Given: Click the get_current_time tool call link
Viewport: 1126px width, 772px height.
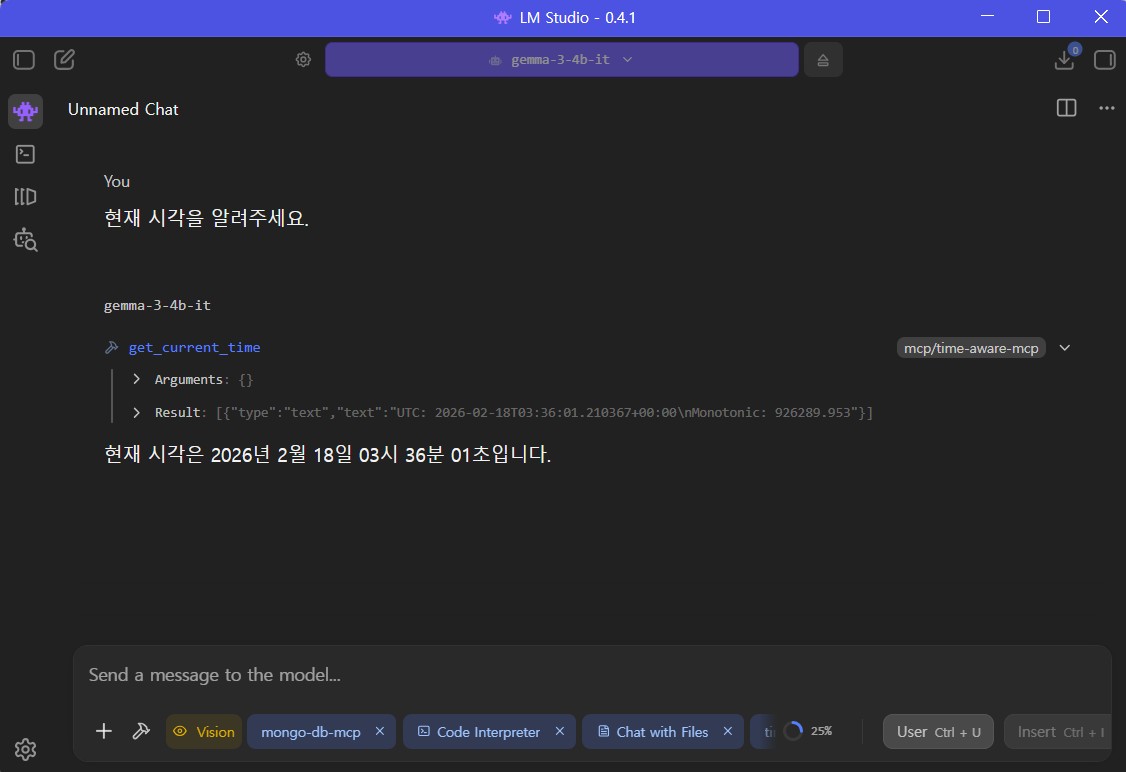Looking at the screenshot, I should click(195, 348).
